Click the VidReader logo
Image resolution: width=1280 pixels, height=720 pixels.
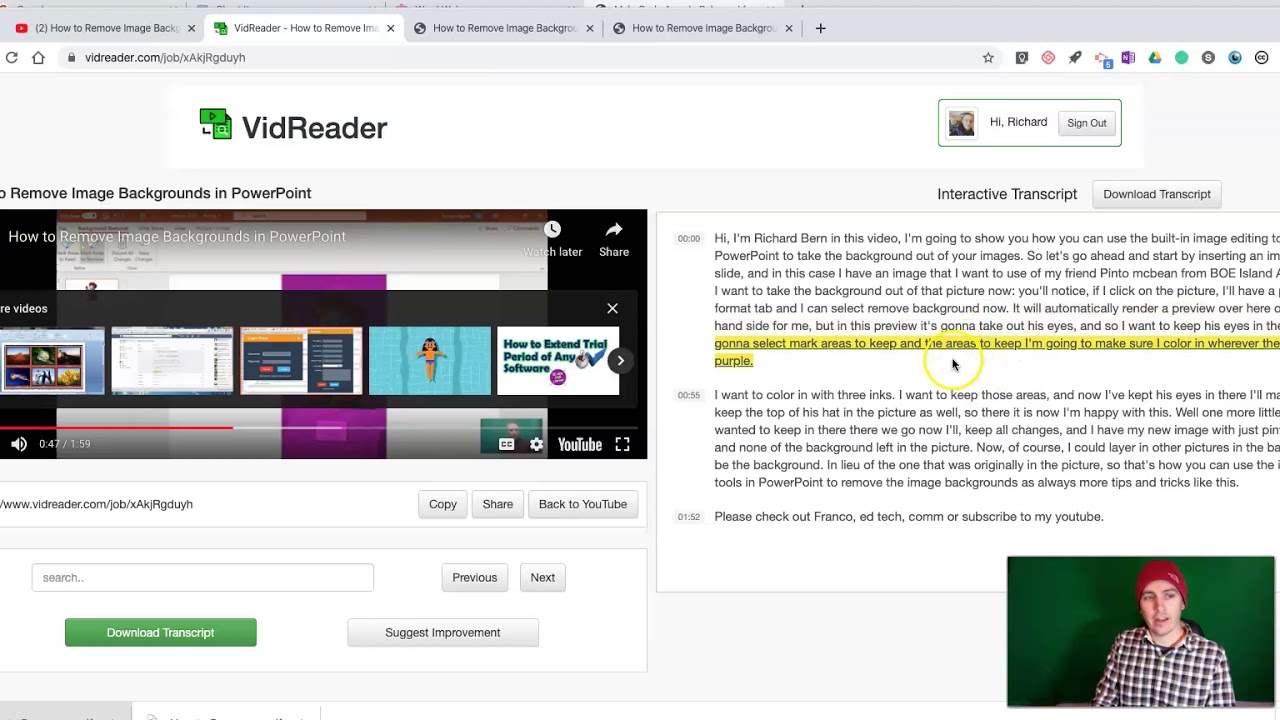tap(293, 126)
